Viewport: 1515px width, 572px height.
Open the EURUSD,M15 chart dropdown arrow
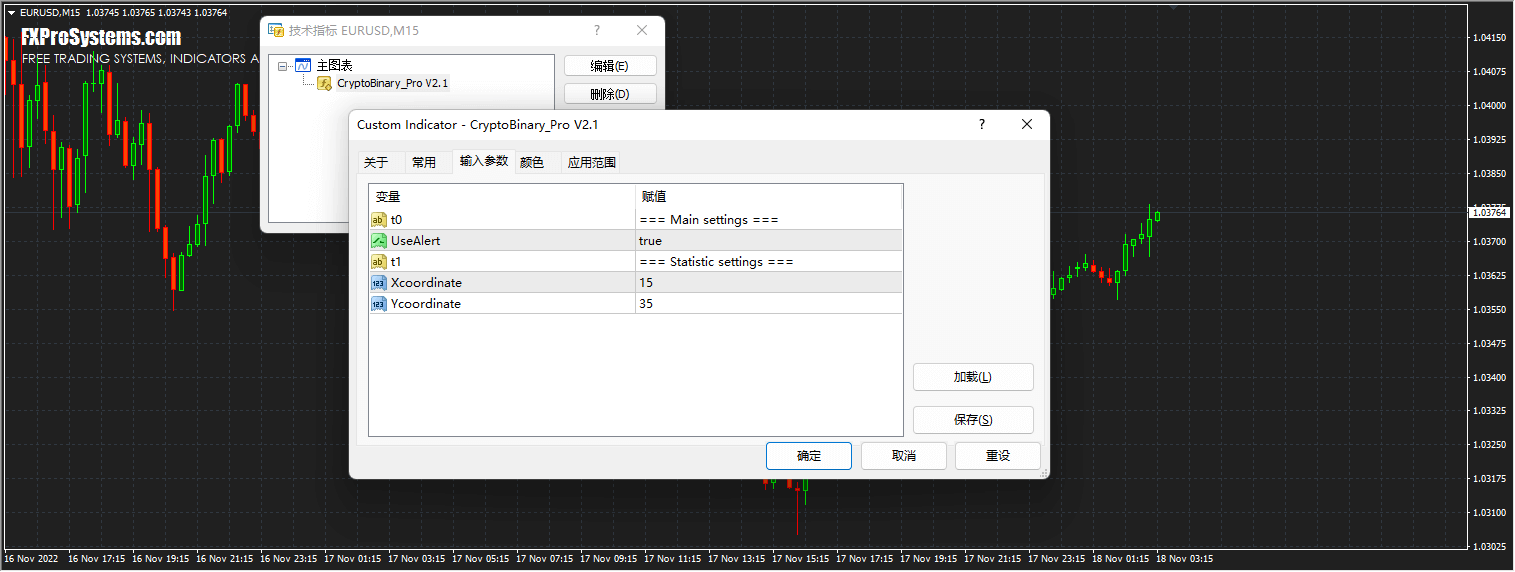pyautogui.click(x=11, y=12)
